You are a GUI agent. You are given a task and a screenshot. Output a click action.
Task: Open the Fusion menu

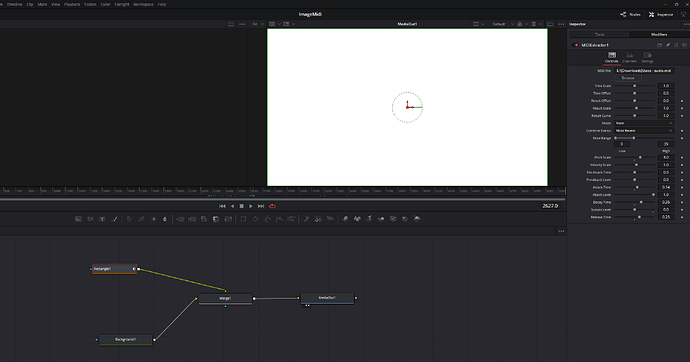point(90,4)
